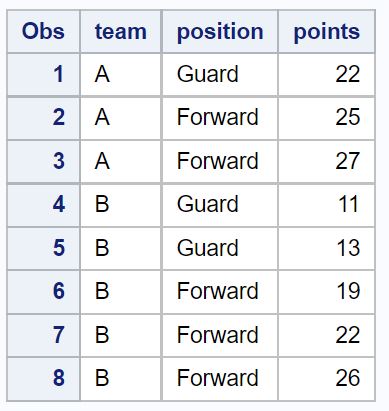This screenshot has height=411, width=389.
Task: Select Forward cell in row 6
Action: tap(220, 292)
